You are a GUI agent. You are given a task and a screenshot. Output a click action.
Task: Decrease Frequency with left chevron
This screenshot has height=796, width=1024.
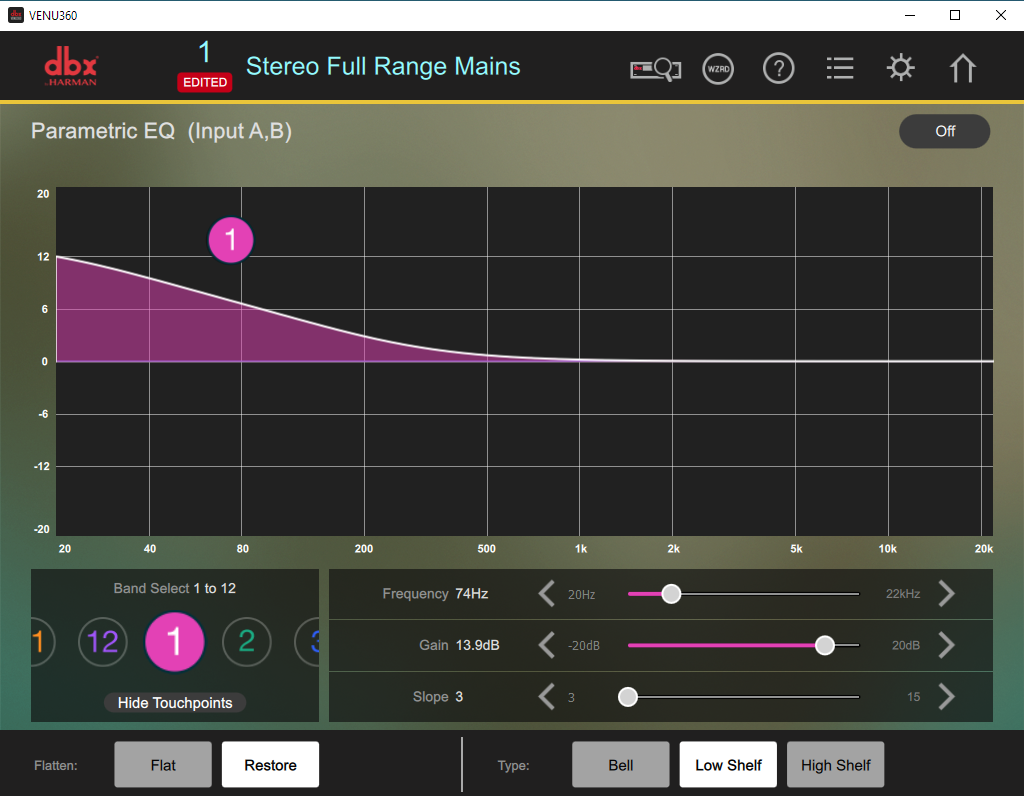point(546,594)
